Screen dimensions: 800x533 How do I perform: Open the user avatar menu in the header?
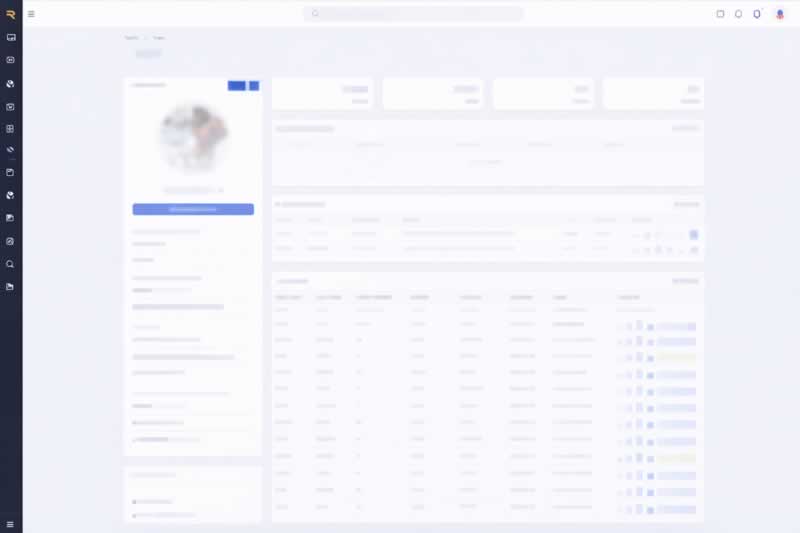click(780, 14)
